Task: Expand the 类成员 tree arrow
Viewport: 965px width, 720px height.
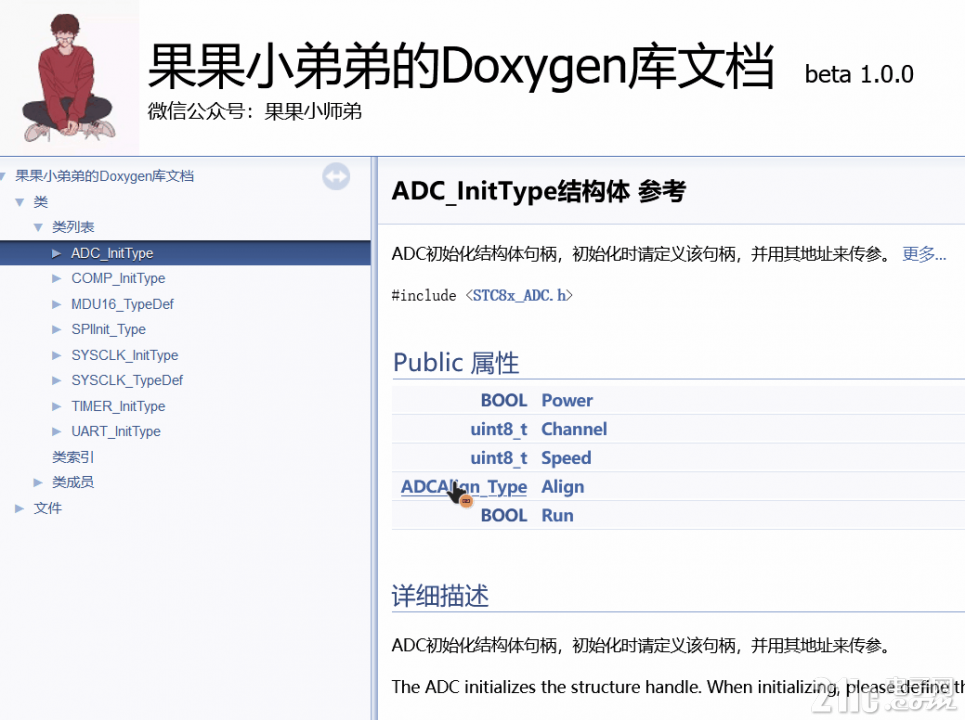Action: (38, 482)
